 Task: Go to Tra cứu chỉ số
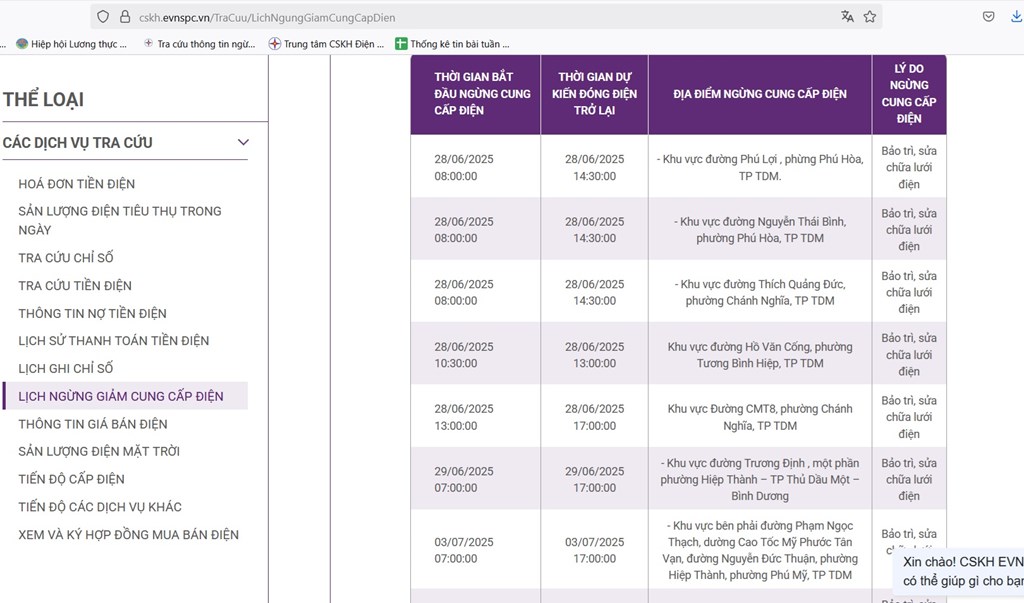(x=66, y=258)
